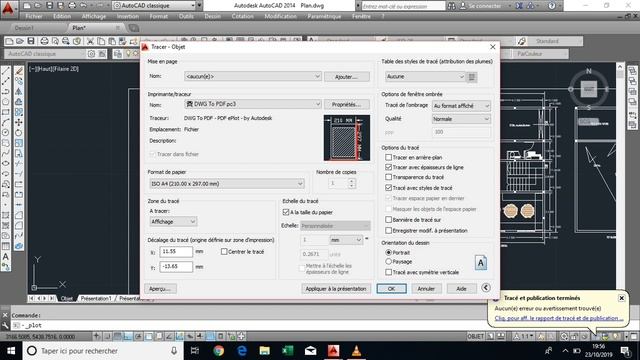This screenshot has width=640, height=360.
Task: Select the Mirror modify tool
Action: (19, 91)
